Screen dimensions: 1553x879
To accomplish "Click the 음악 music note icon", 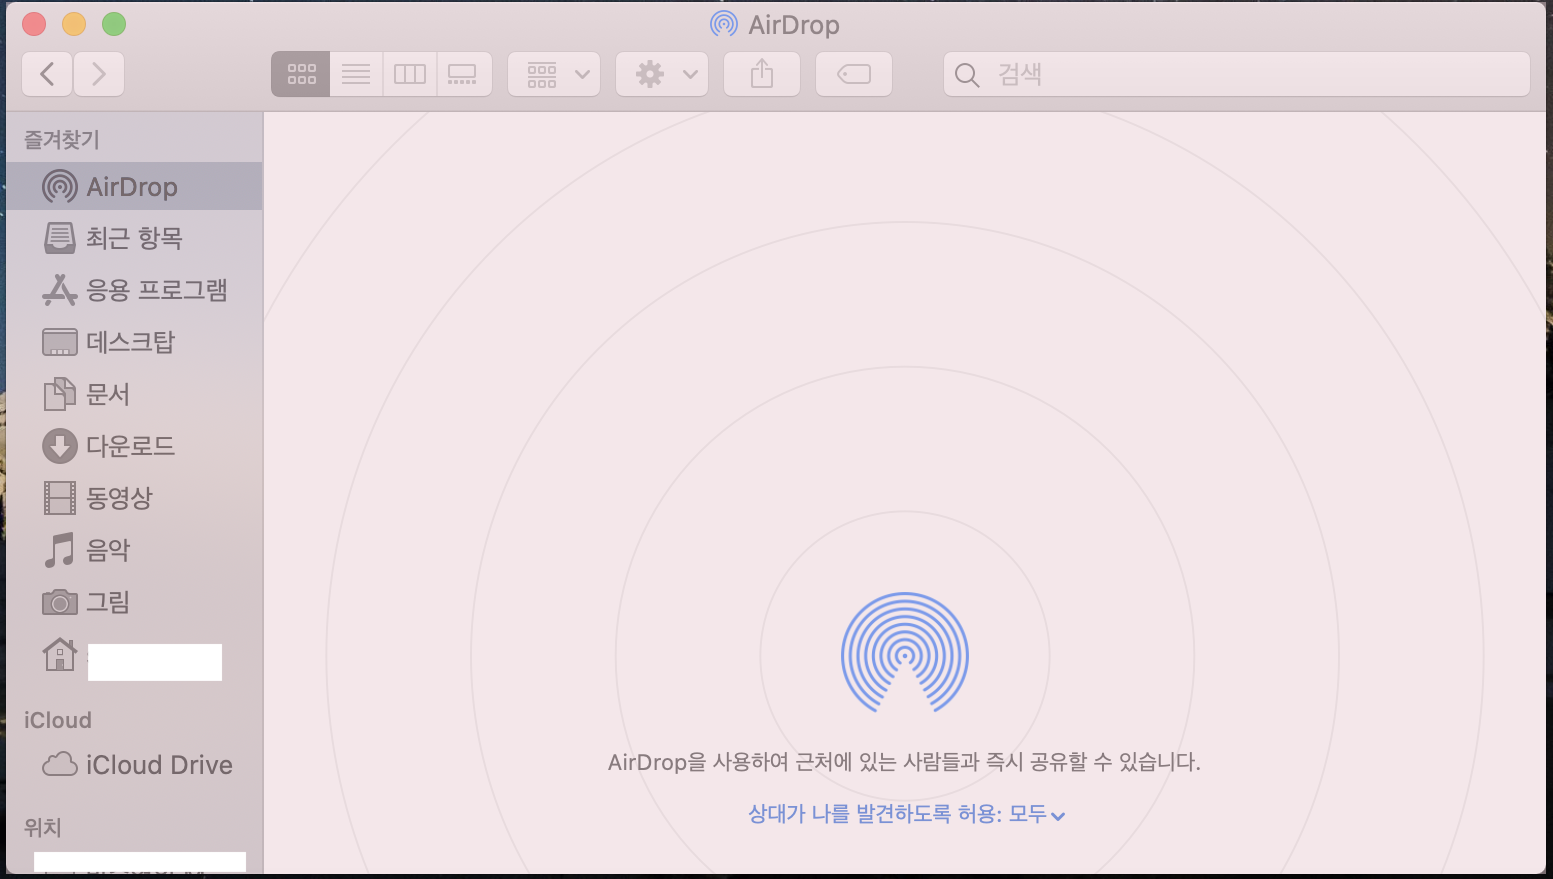I will click(60, 550).
